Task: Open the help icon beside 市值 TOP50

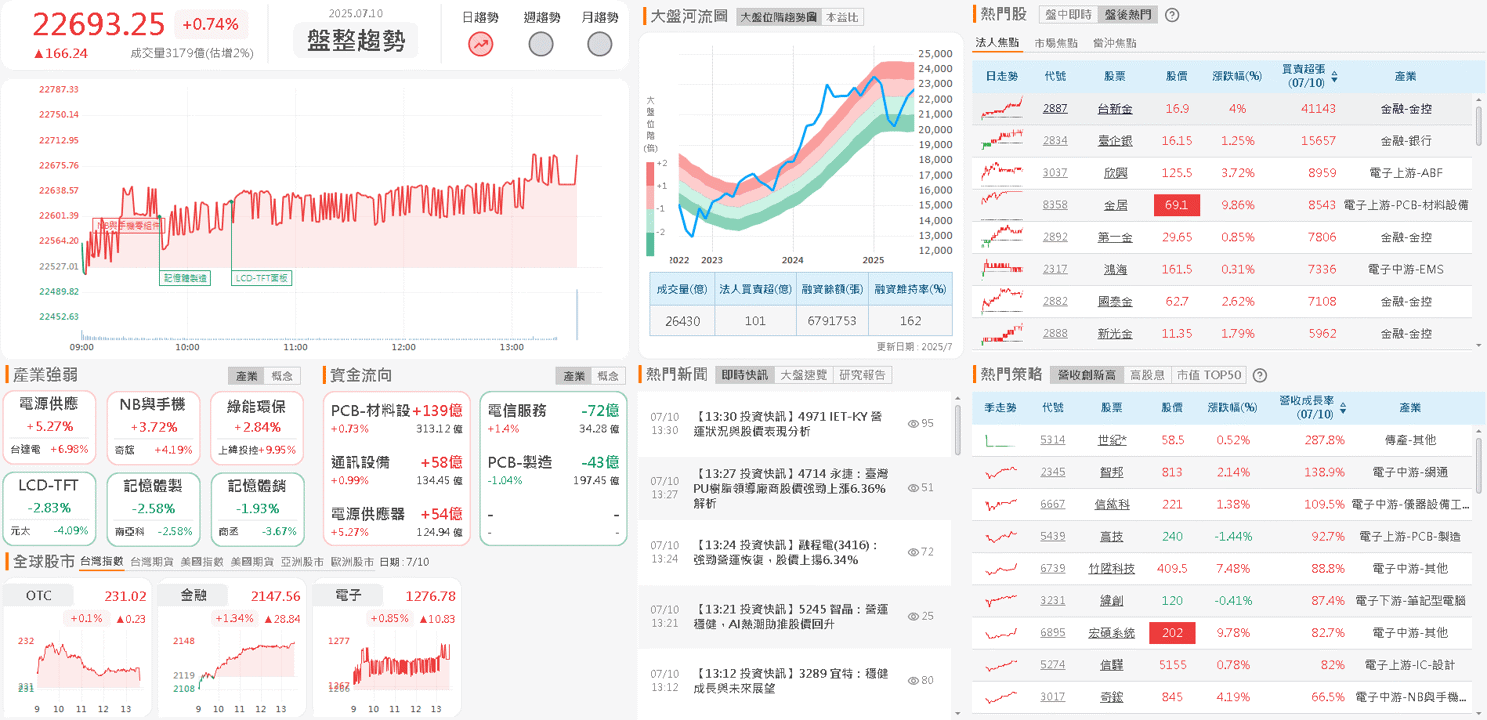Action: click(x=1260, y=375)
